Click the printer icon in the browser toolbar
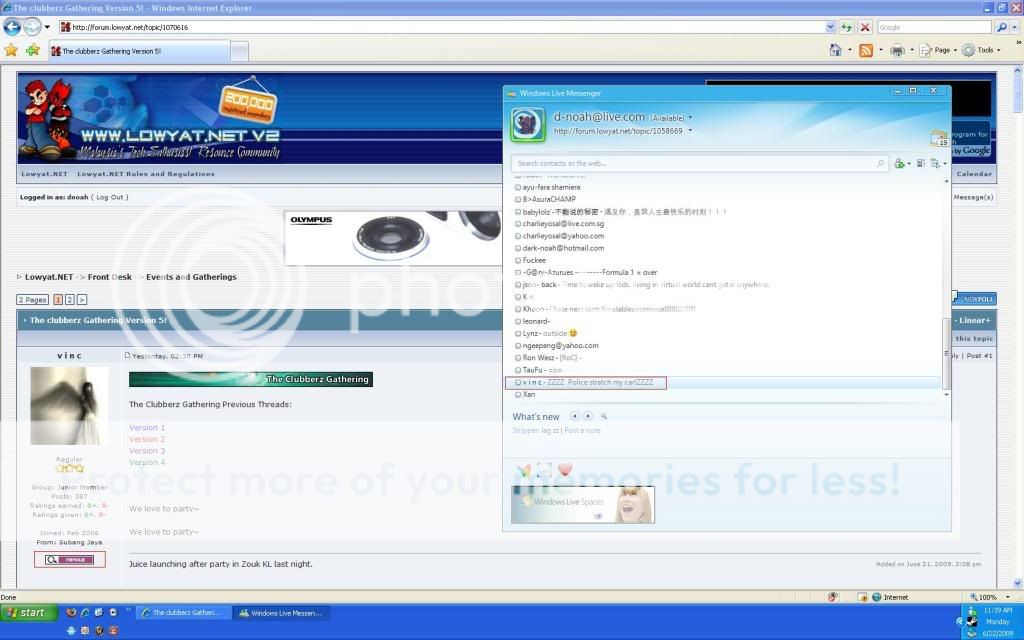This screenshot has height=640, width=1024. (898, 50)
